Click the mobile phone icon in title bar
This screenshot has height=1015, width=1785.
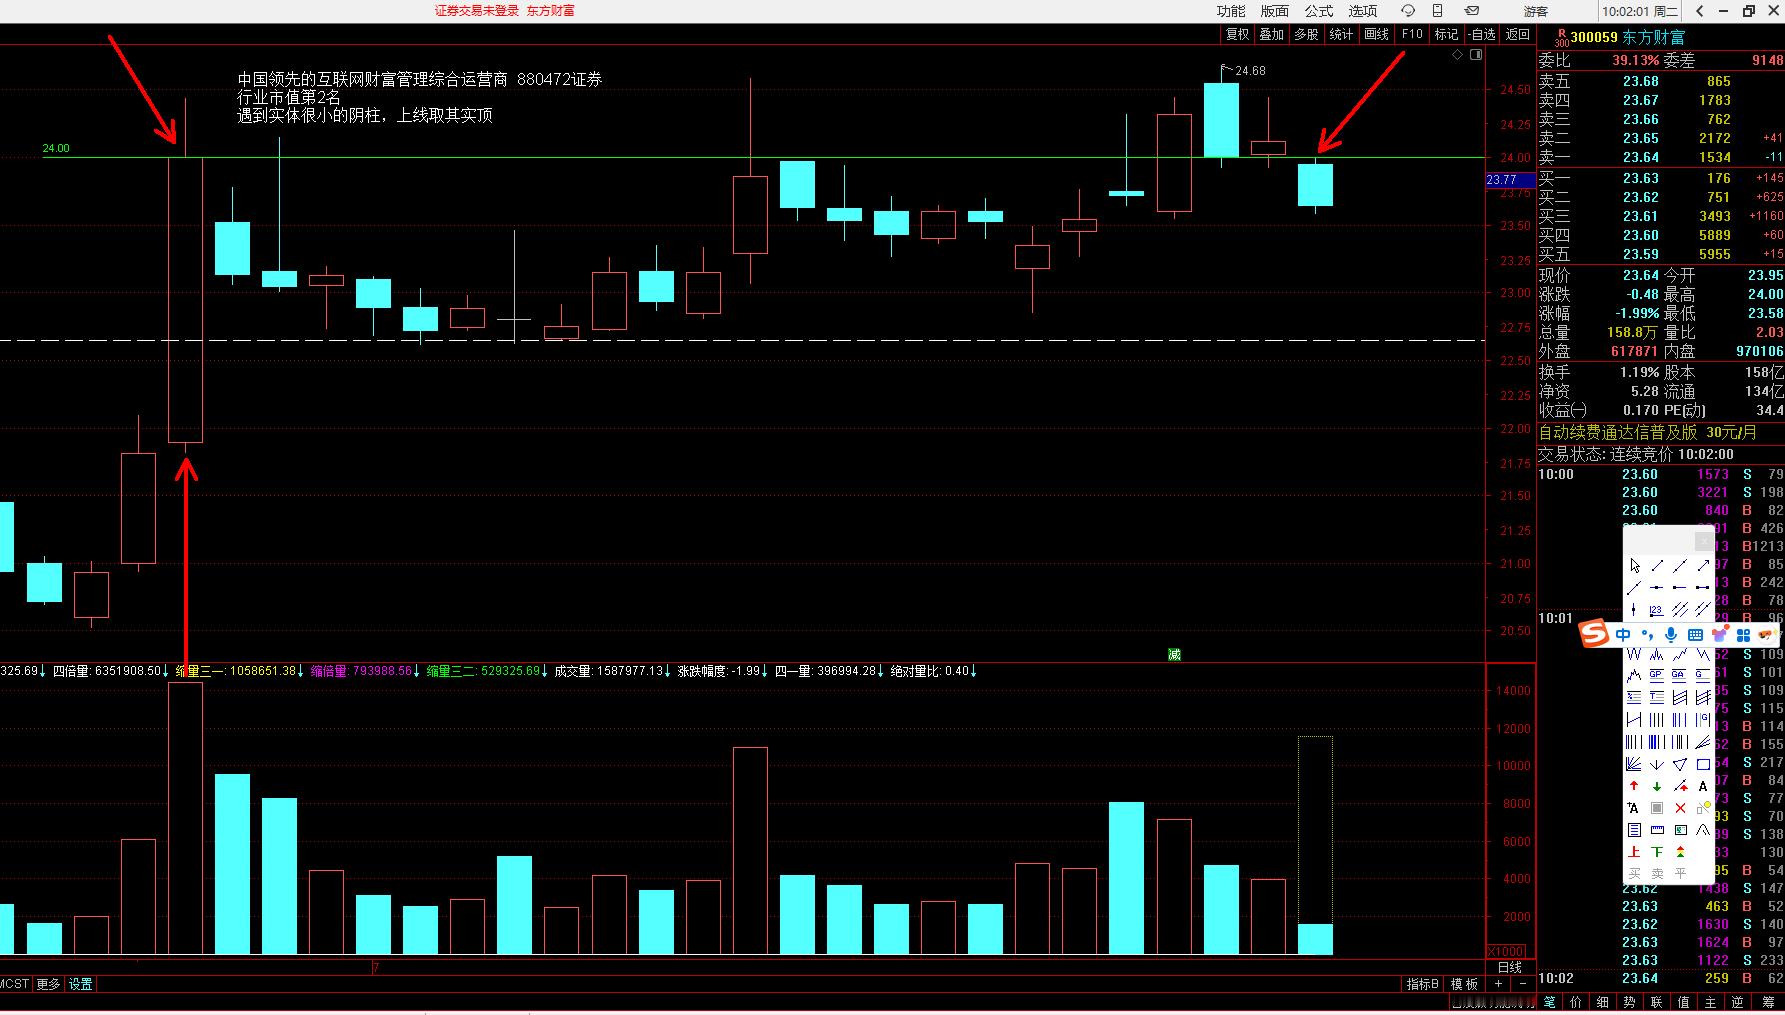tap(1437, 11)
